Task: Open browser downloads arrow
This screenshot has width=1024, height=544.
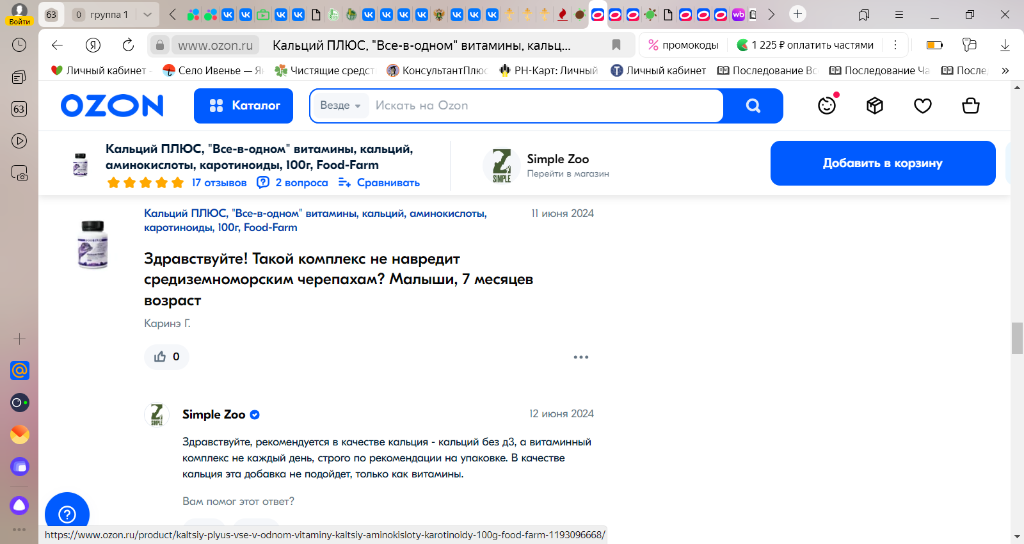Action: click(1004, 45)
